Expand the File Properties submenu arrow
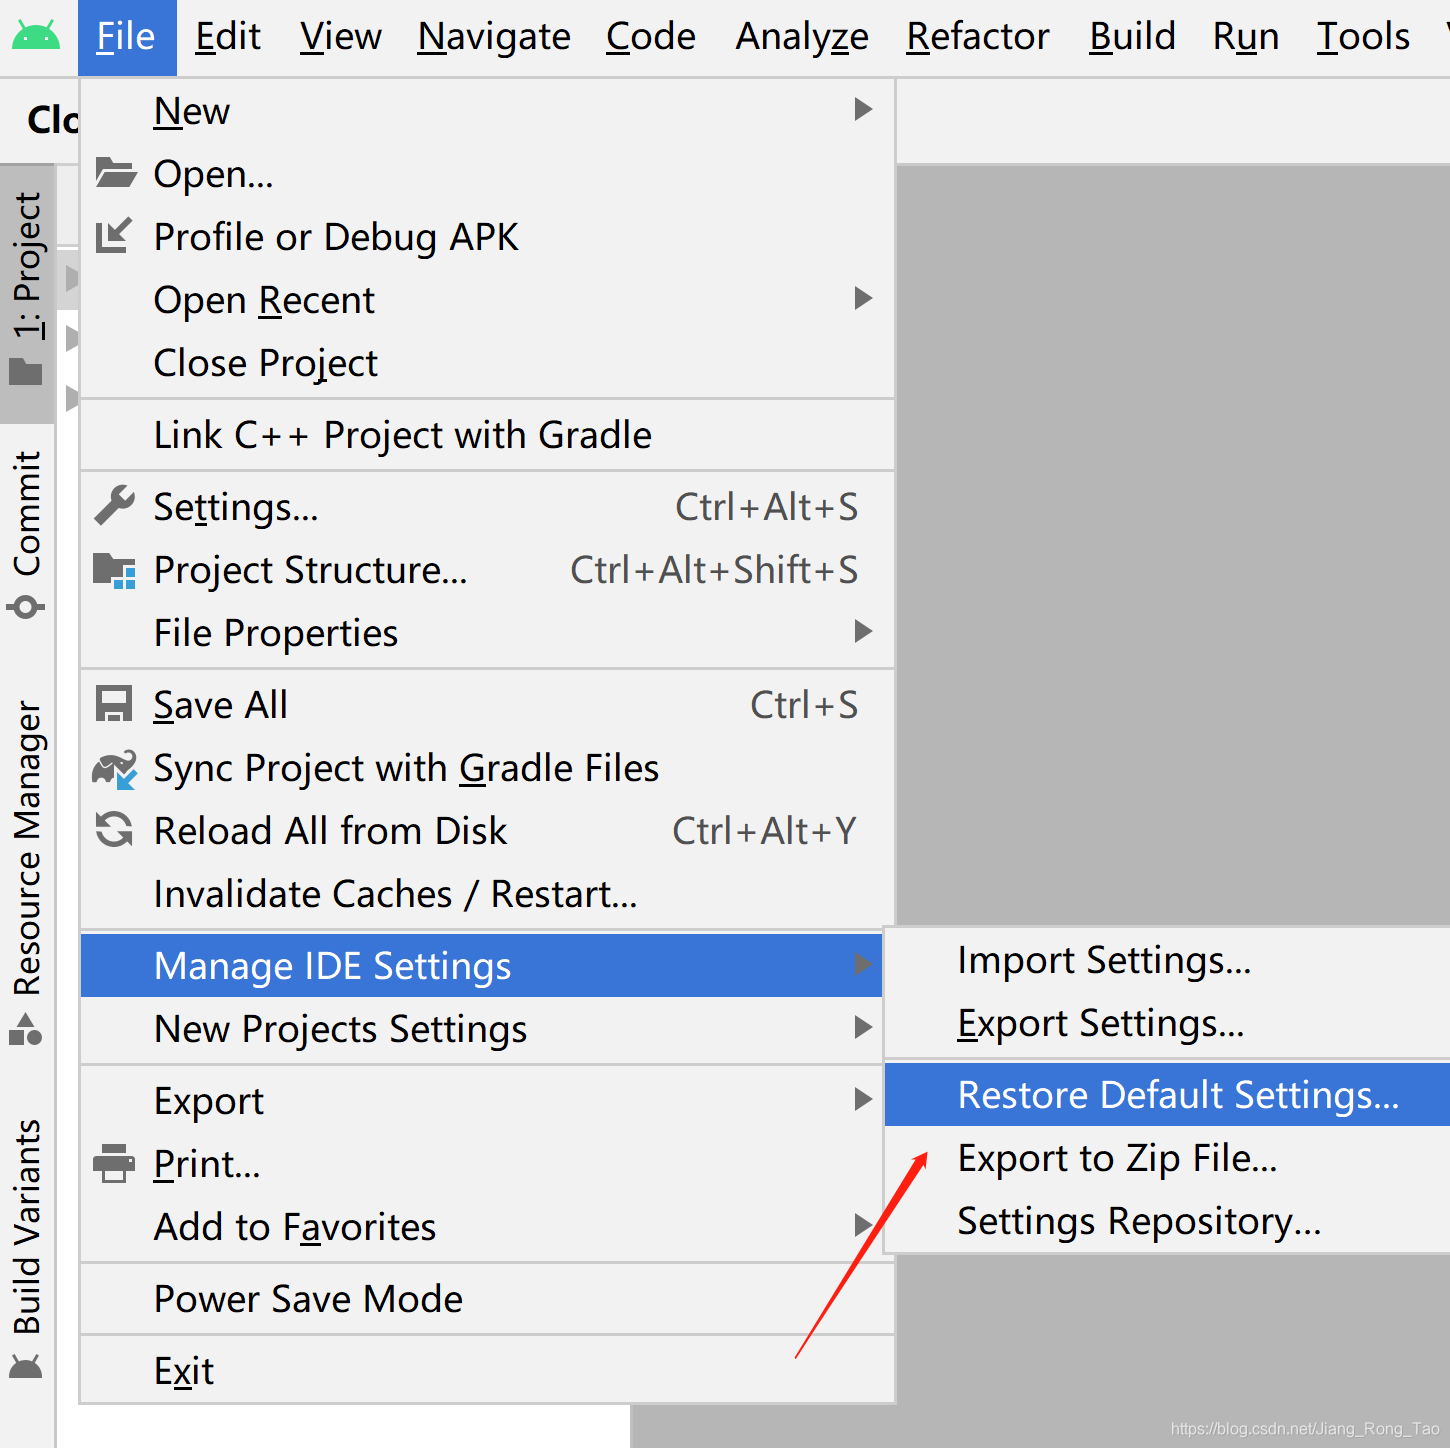Image resolution: width=1450 pixels, height=1448 pixels. pyautogui.click(x=863, y=631)
